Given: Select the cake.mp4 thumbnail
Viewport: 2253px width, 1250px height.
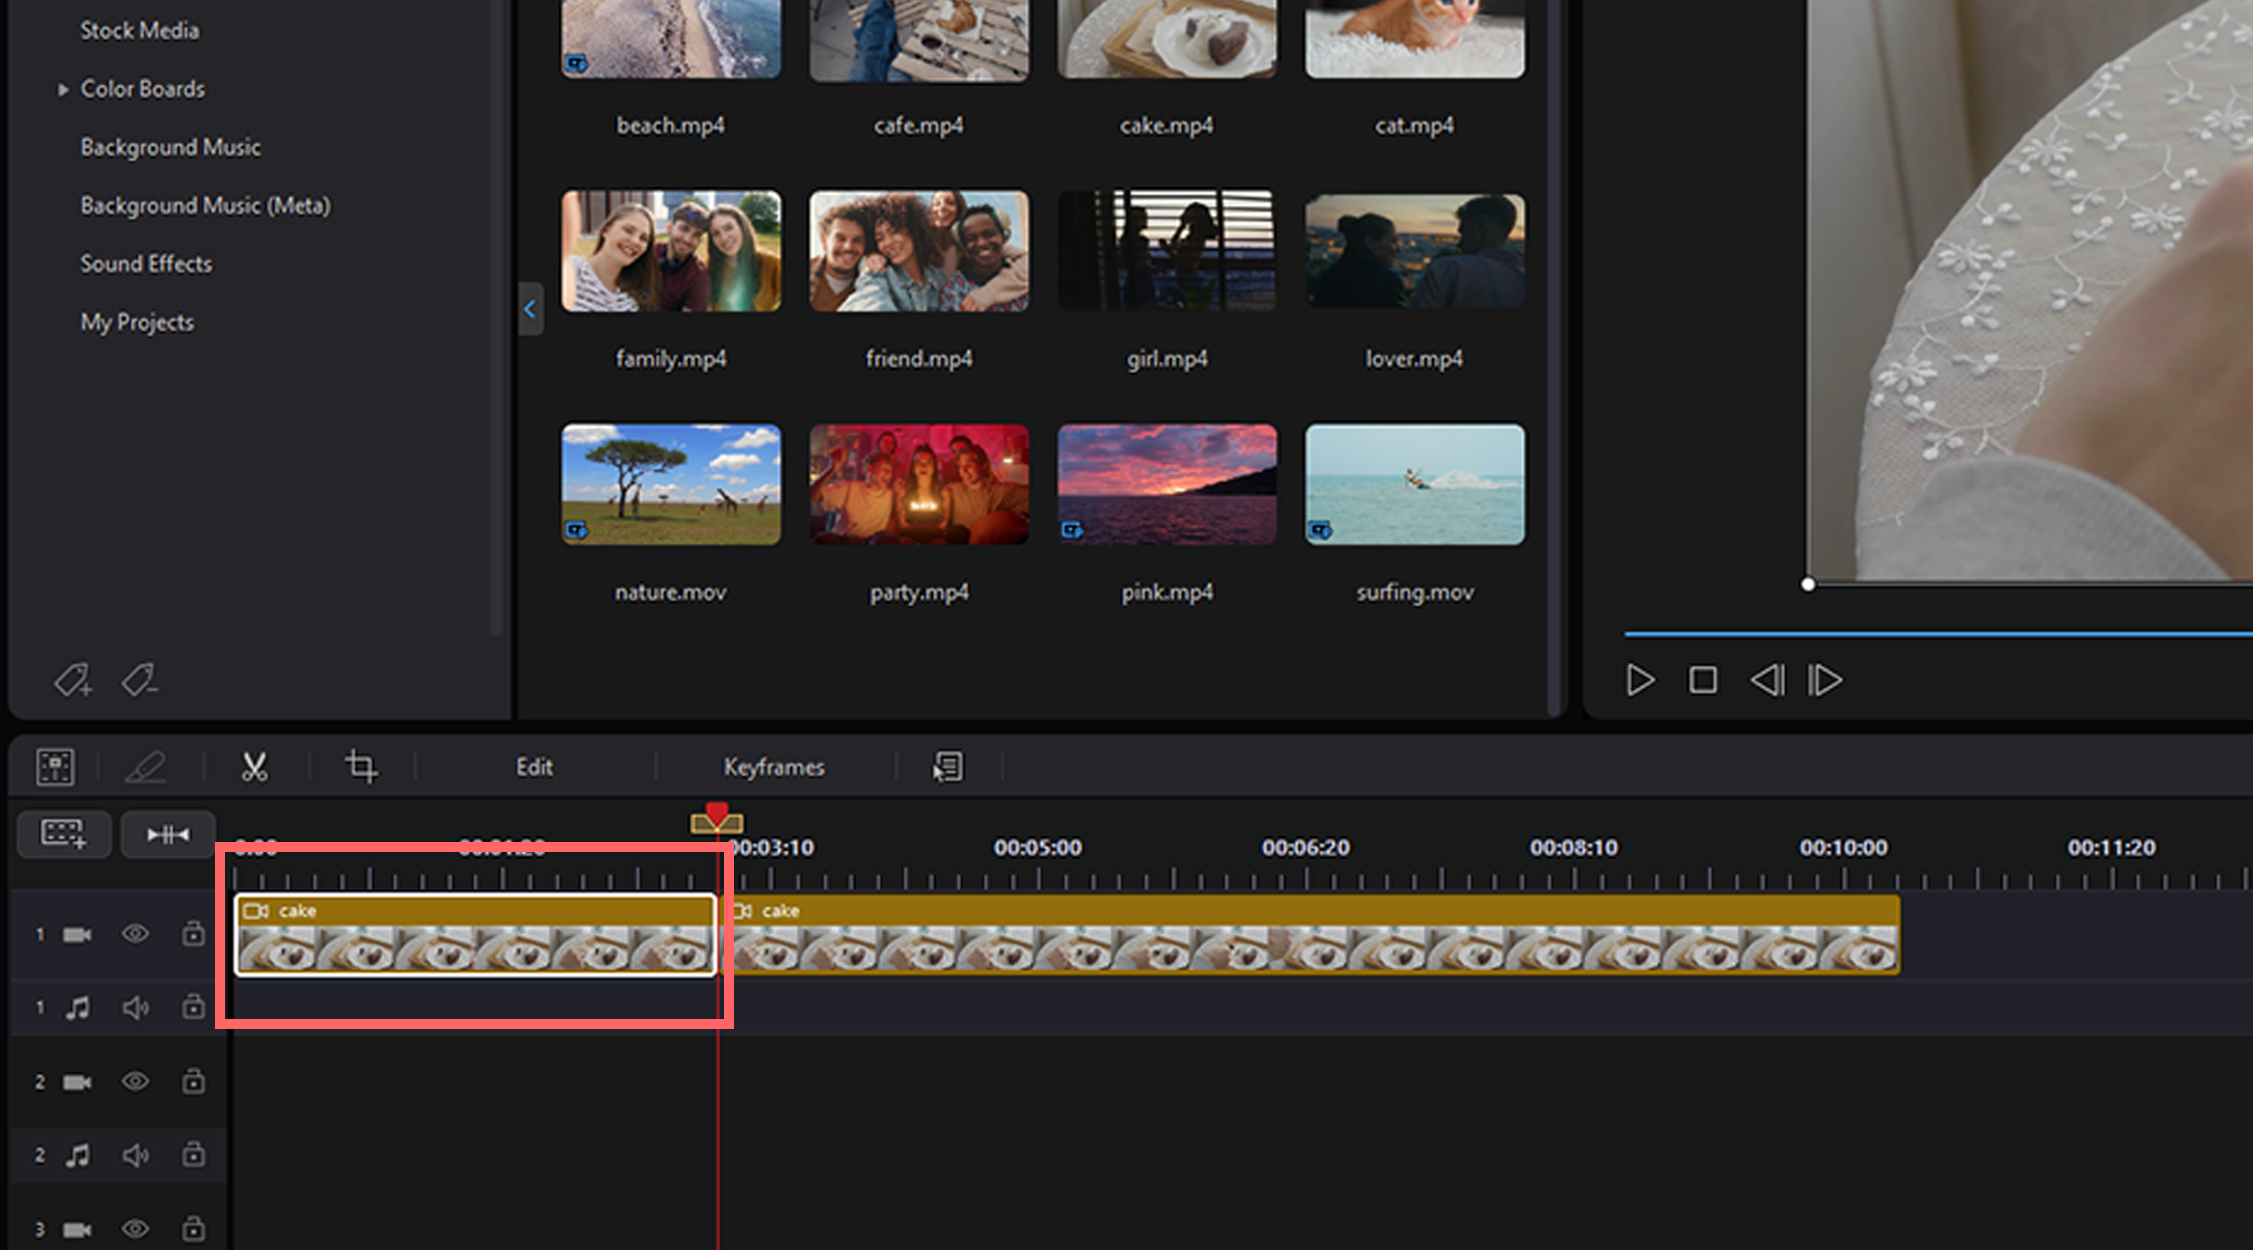Looking at the screenshot, I should pyautogui.click(x=1167, y=38).
